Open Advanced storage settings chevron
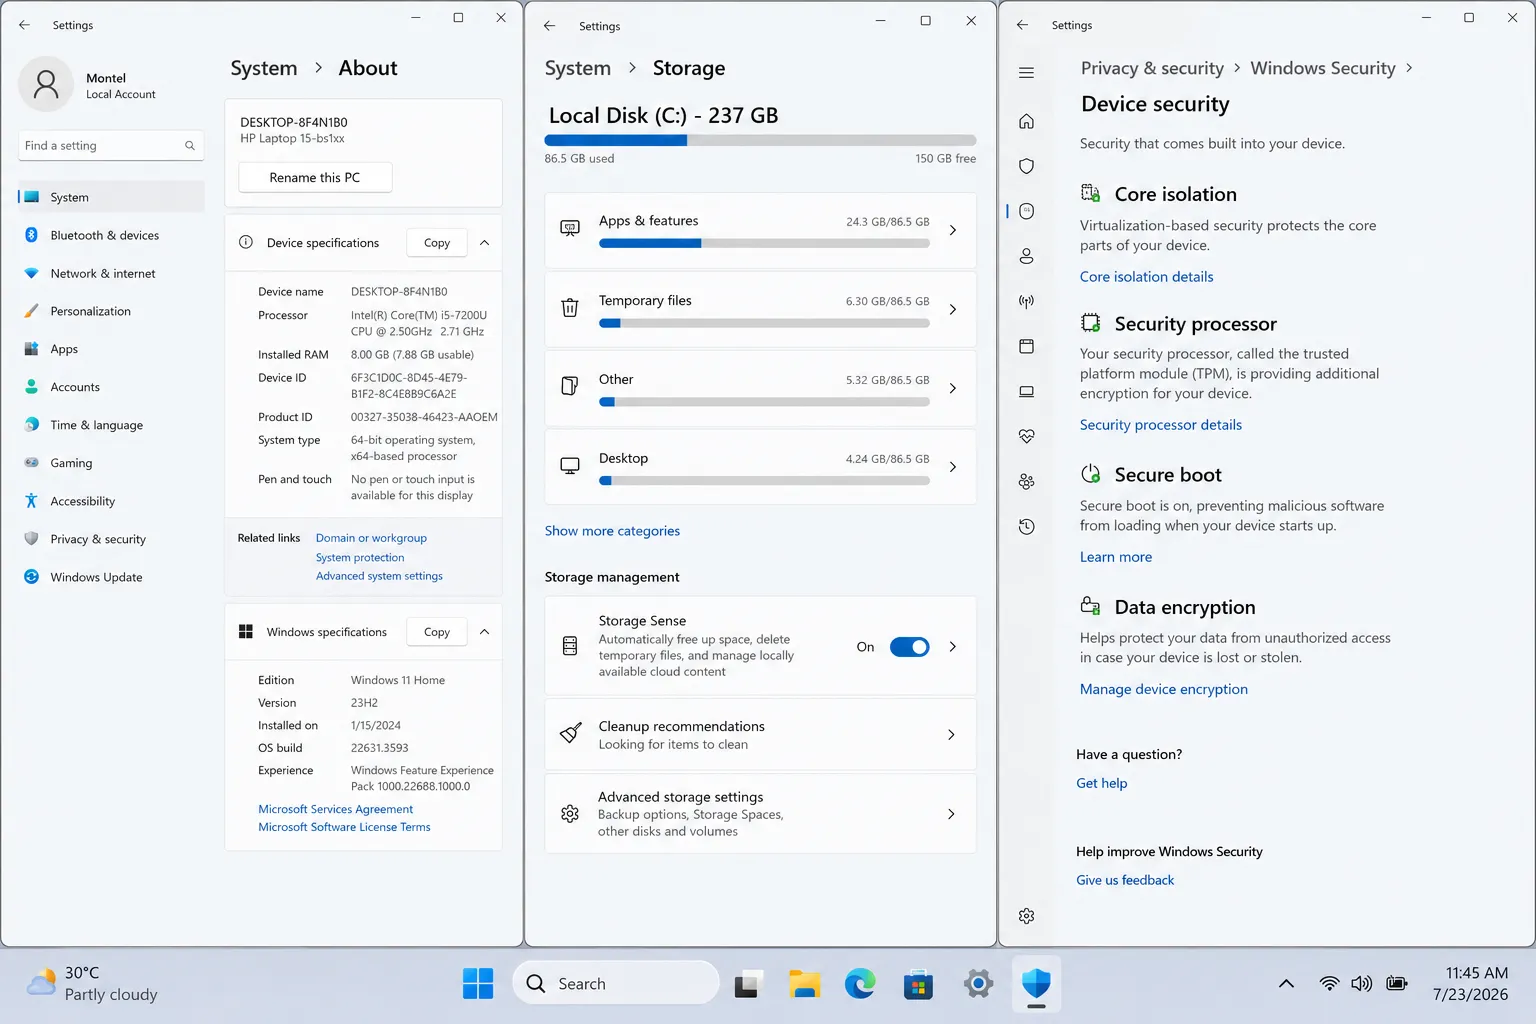The height and width of the screenshot is (1024, 1536). [x=951, y=814]
